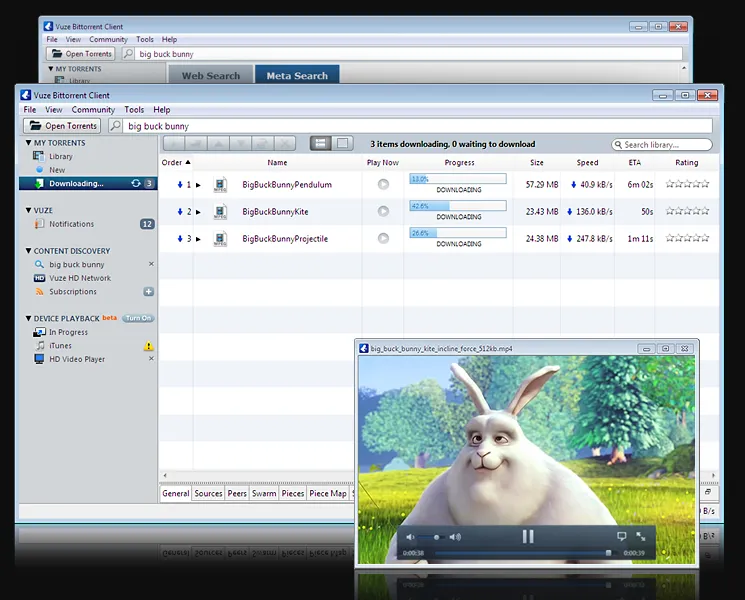Collapse the MY TORRENTS section
Viewport: 745px width, 600px height.
pyautogui.click(x=29, y=143)
